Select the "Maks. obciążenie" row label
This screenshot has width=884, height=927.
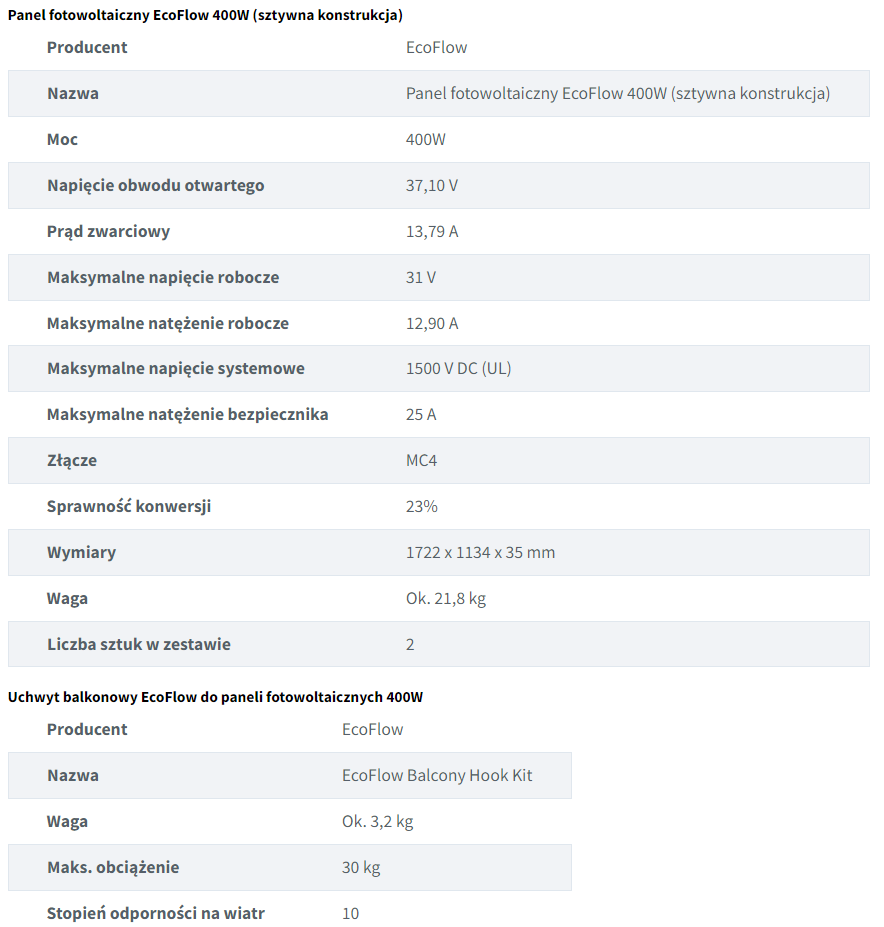click(113, 867)
